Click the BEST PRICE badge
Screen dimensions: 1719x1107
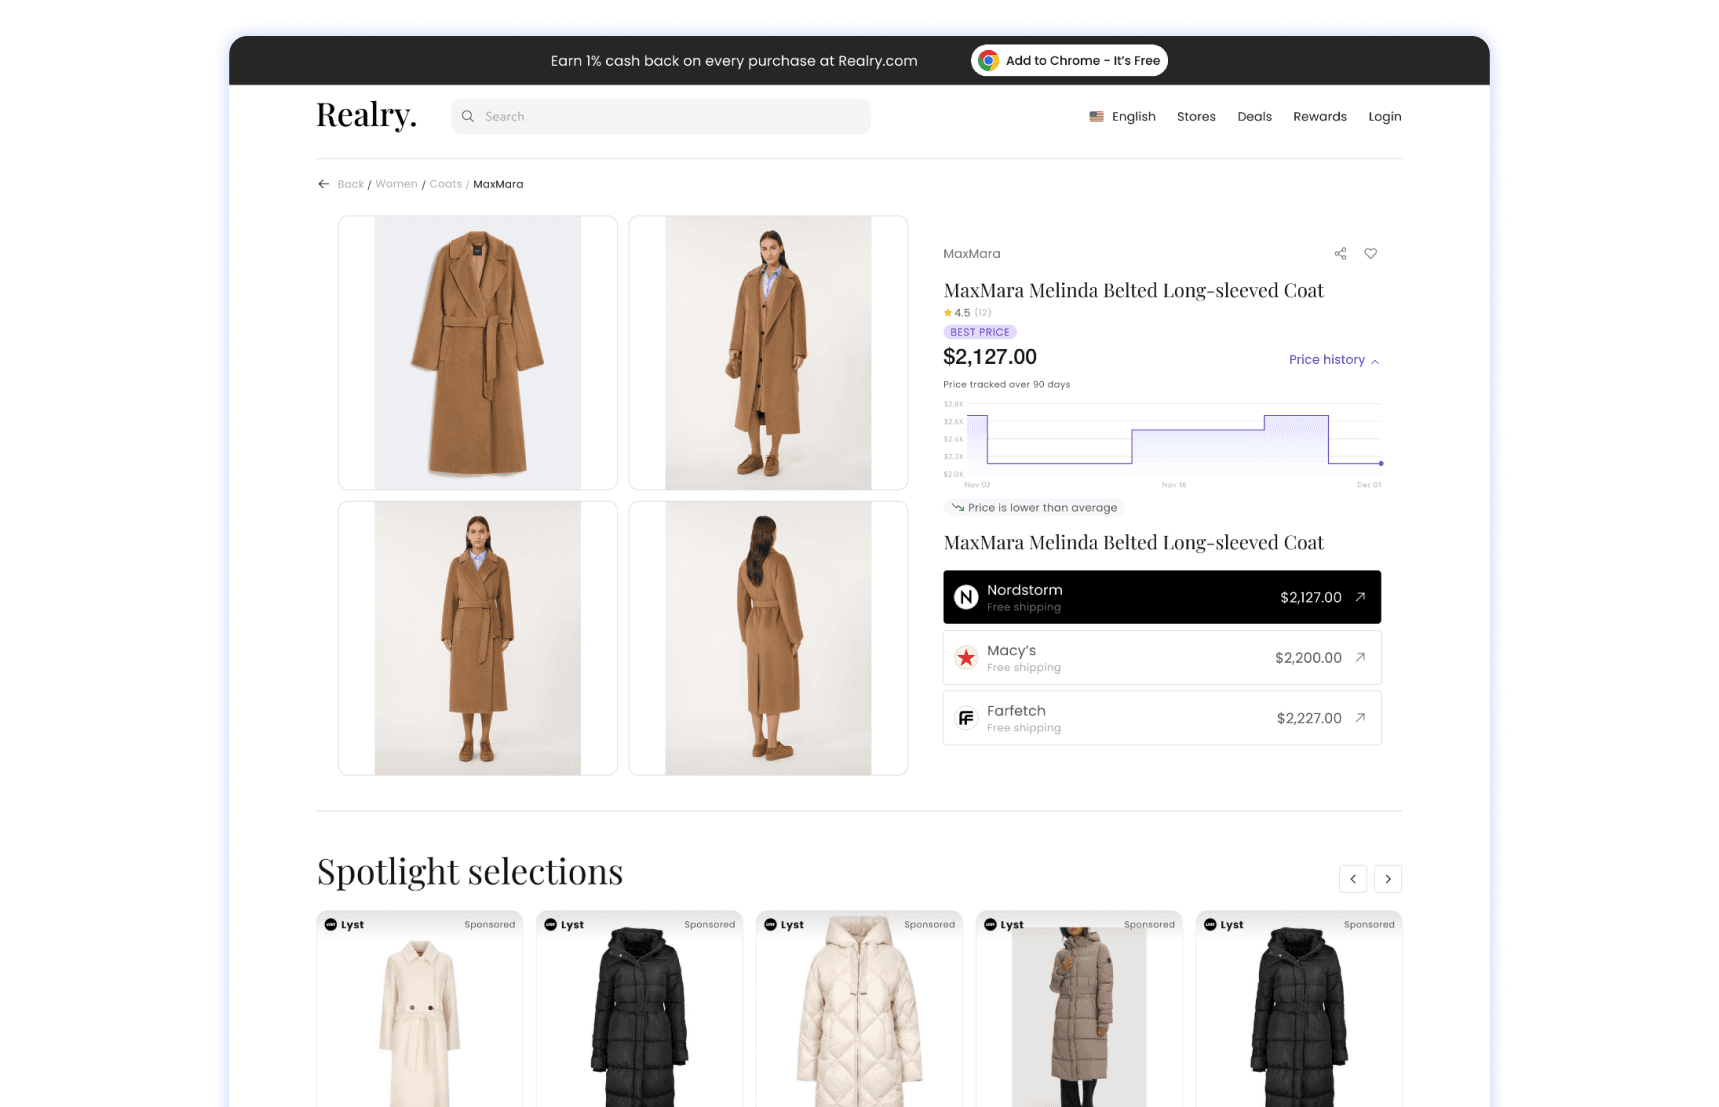tap(979, 332)
